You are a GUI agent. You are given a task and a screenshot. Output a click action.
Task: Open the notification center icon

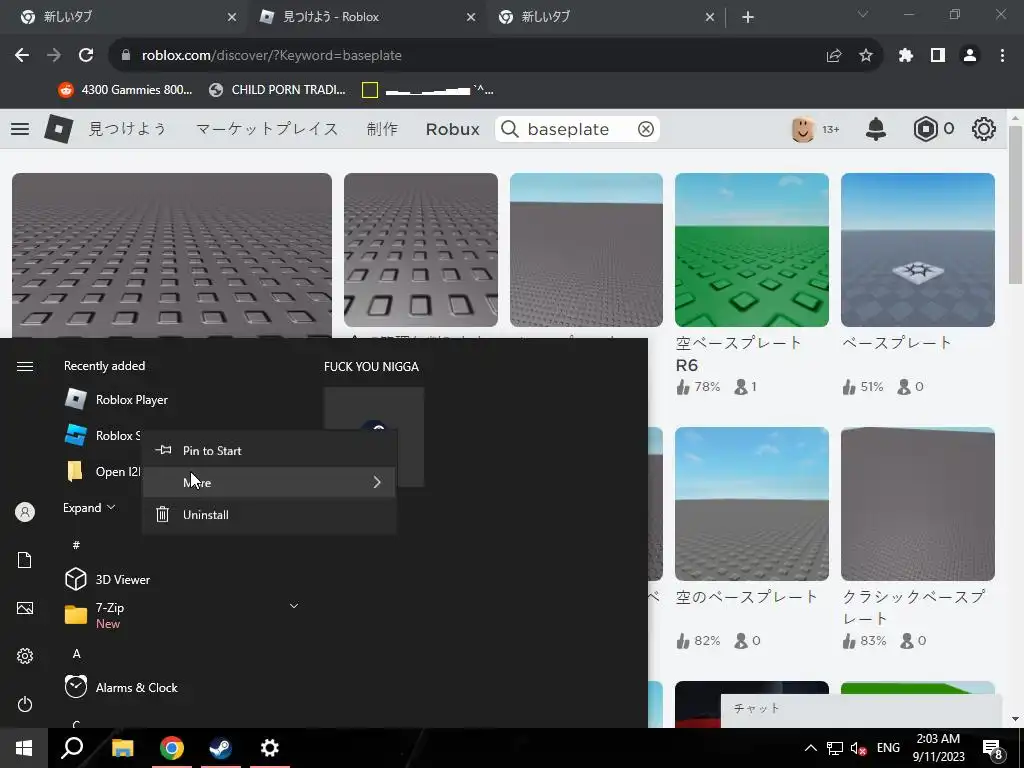pyautogui.click(x=993, y=748)
